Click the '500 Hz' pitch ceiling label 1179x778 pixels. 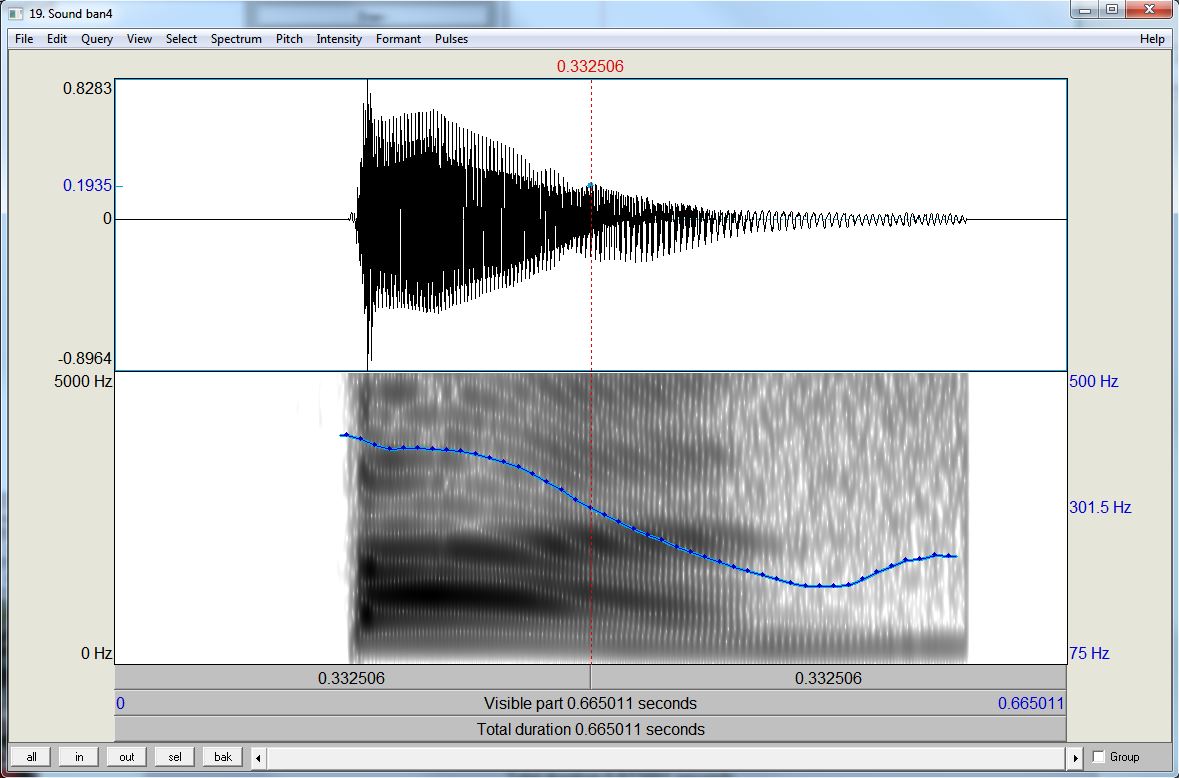point(1094,381)
